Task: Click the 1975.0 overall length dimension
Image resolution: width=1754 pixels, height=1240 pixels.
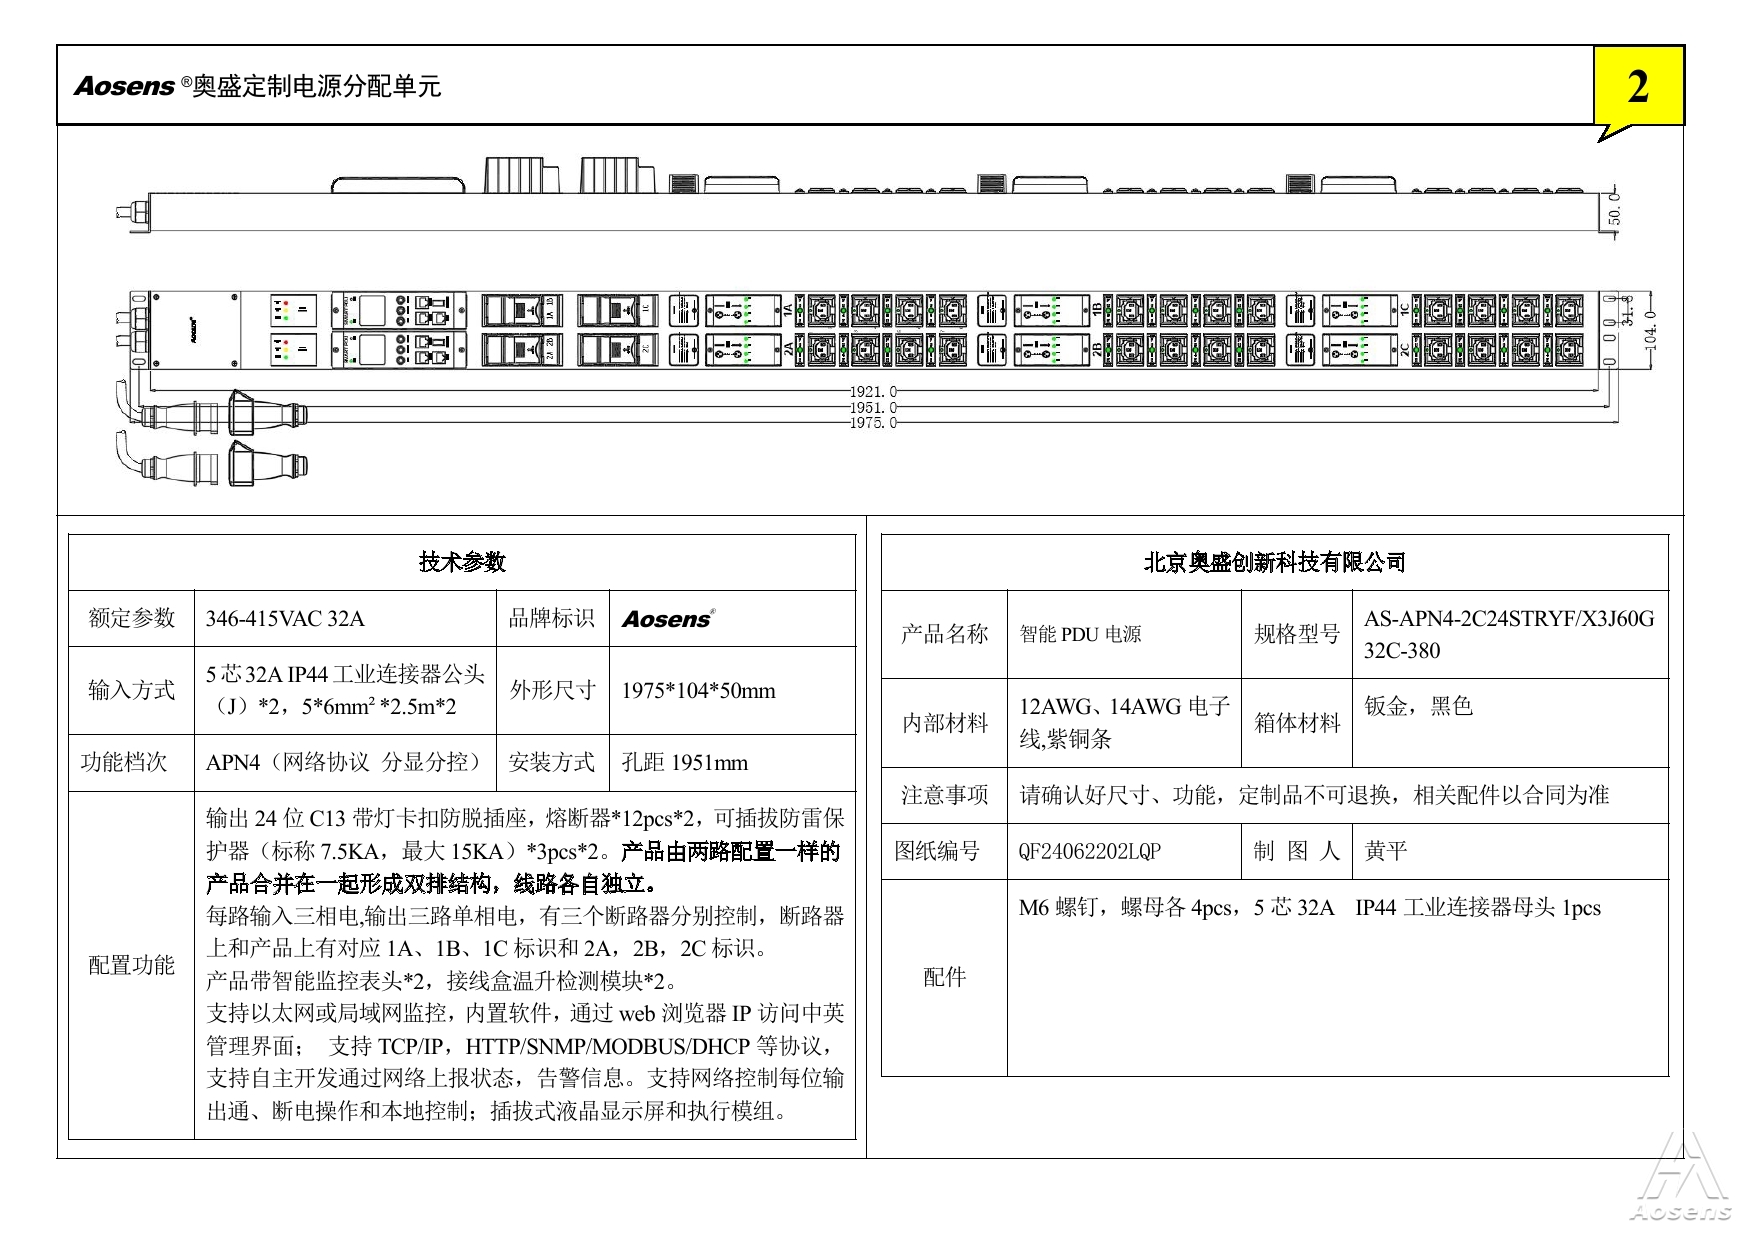Action: [x=873, y=423]
